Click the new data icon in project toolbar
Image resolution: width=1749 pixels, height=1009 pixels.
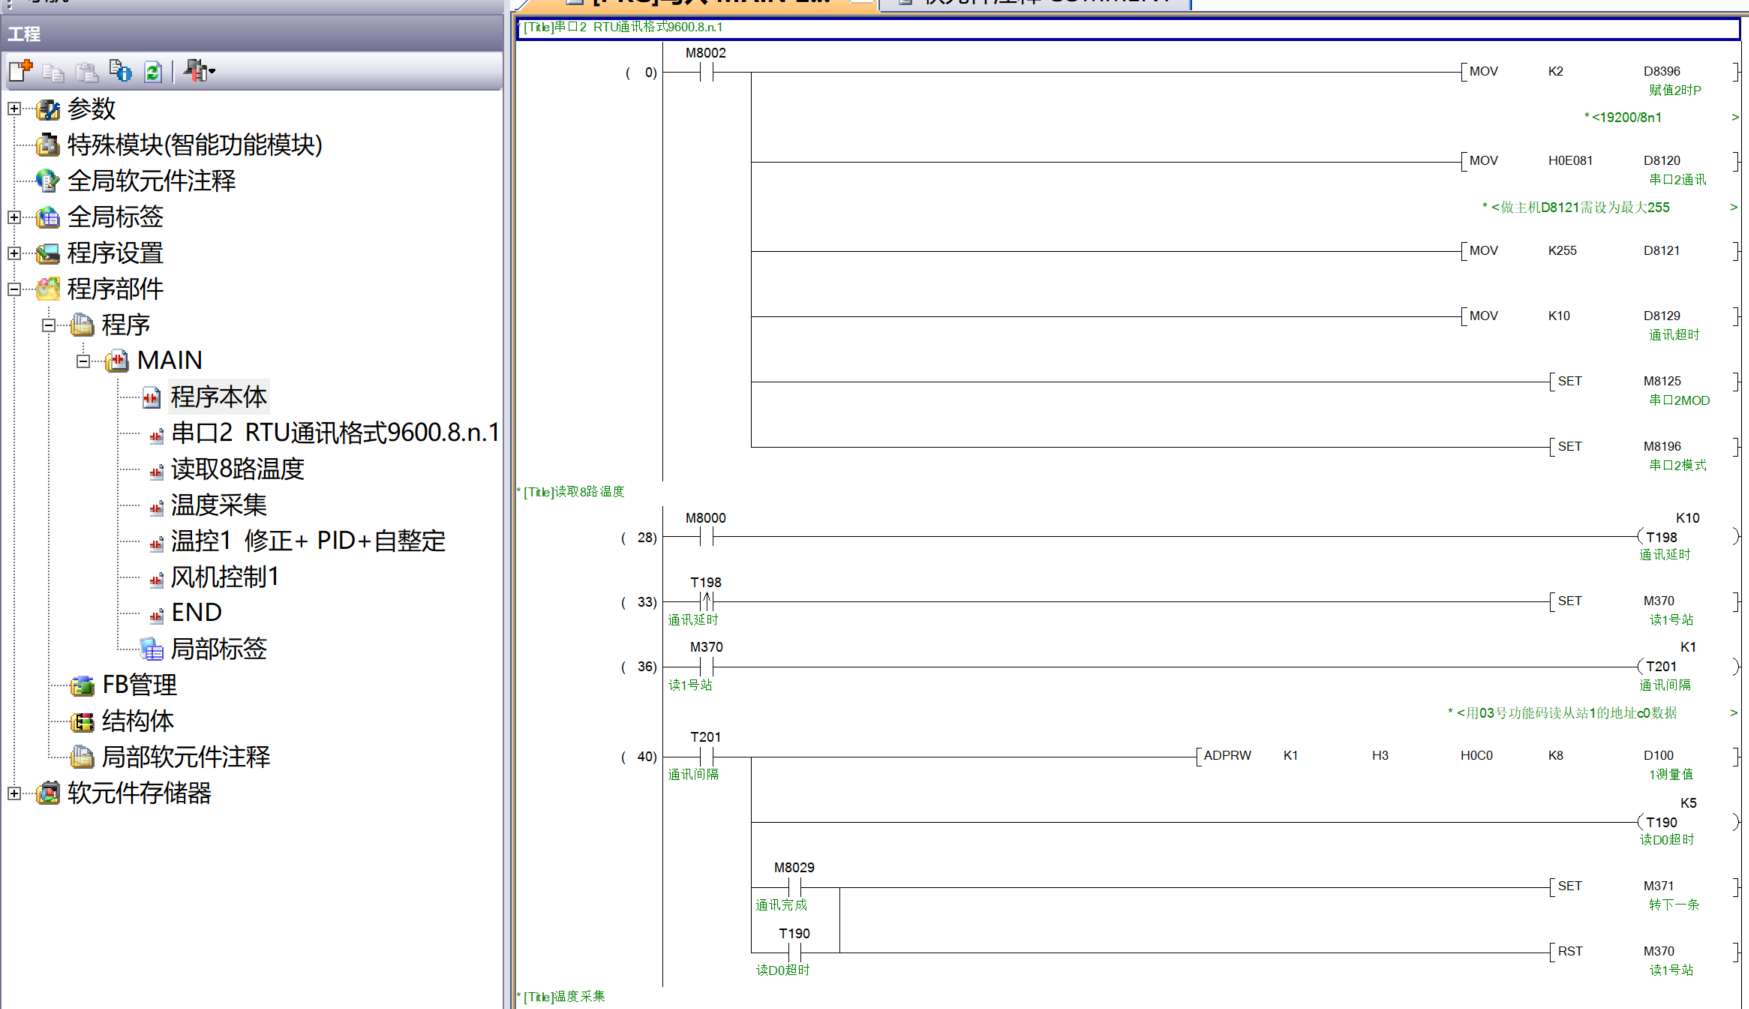pyautogui.click(x=20, y=71)
